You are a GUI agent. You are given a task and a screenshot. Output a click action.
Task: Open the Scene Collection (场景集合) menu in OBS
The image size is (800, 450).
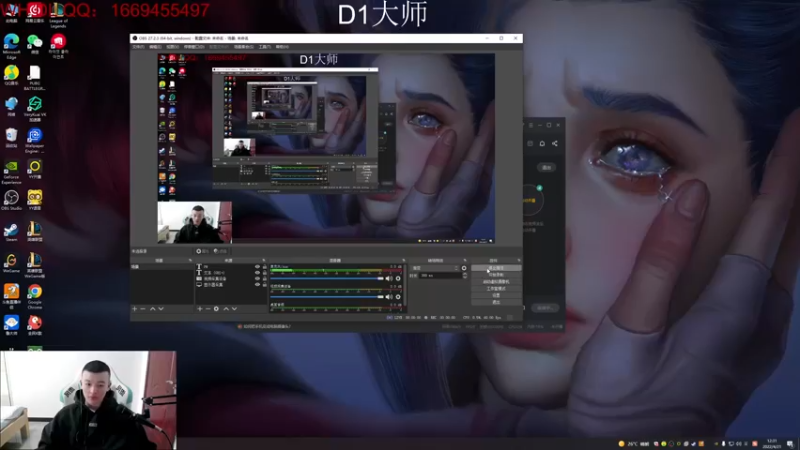(x=243, y=47)
